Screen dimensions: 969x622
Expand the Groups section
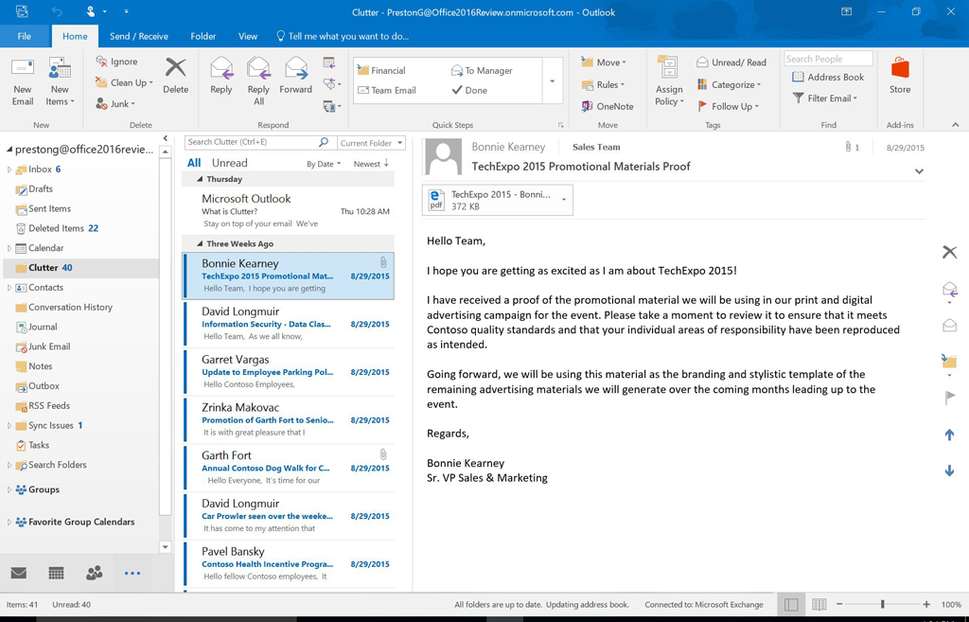9,490
